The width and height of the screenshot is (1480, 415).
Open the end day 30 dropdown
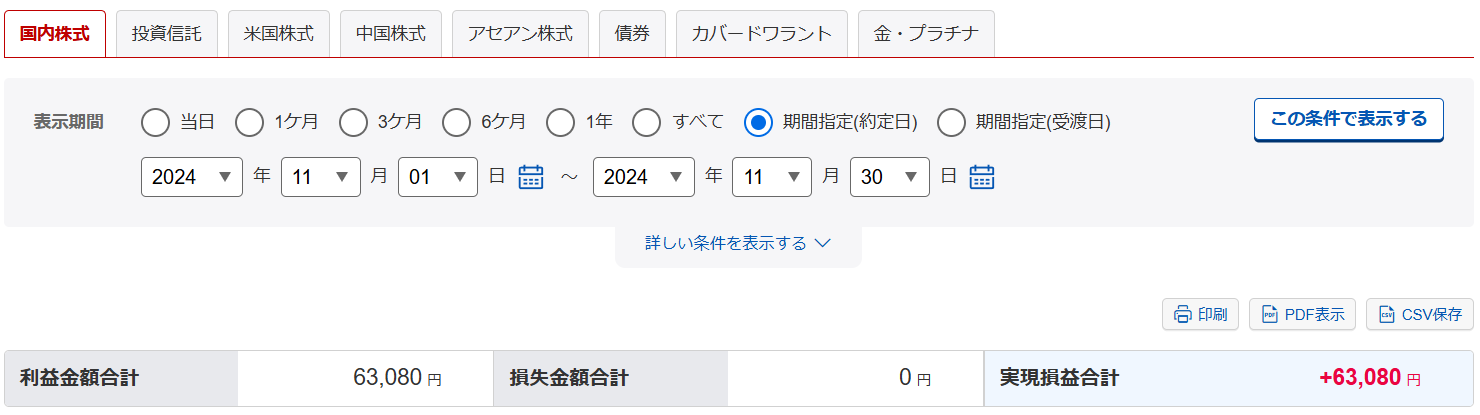coord(890,177)
